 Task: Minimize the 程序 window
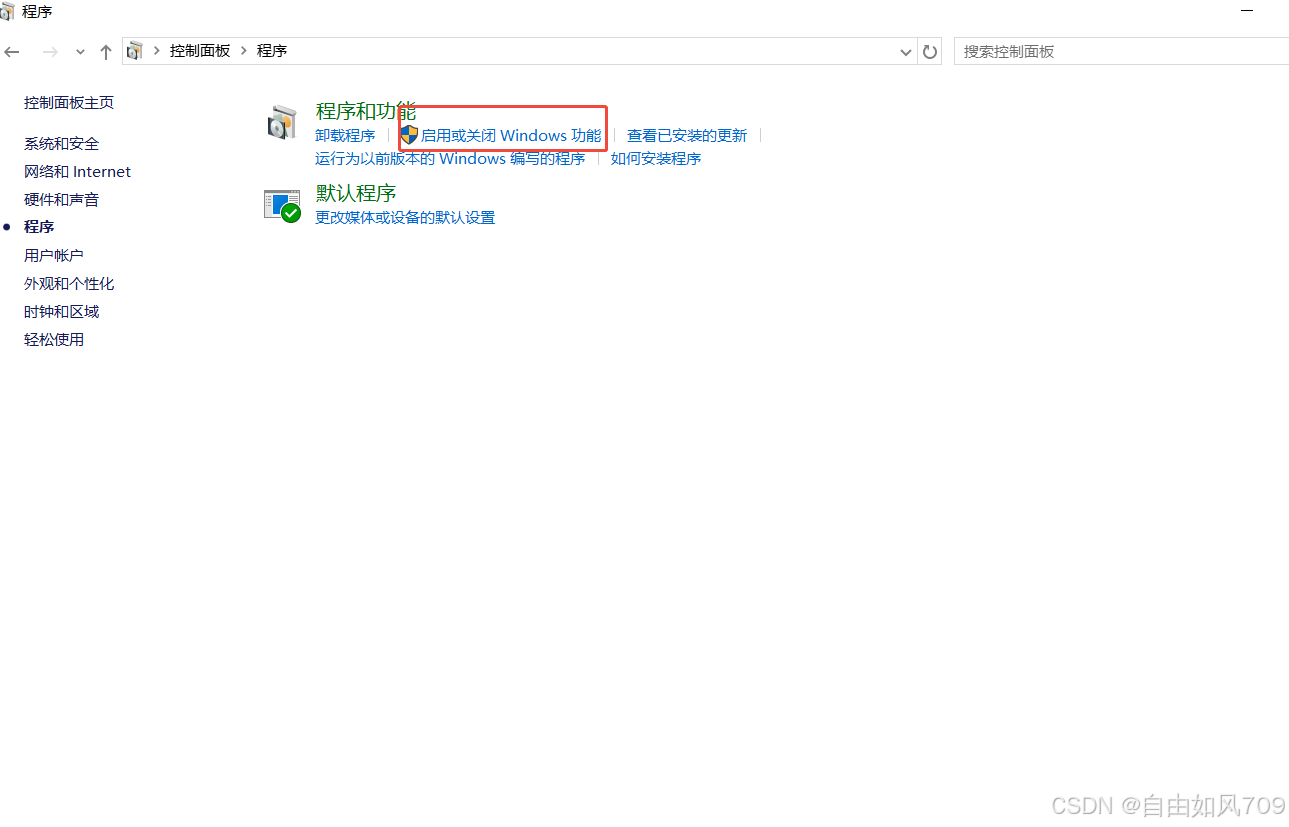pos(1247,11)
